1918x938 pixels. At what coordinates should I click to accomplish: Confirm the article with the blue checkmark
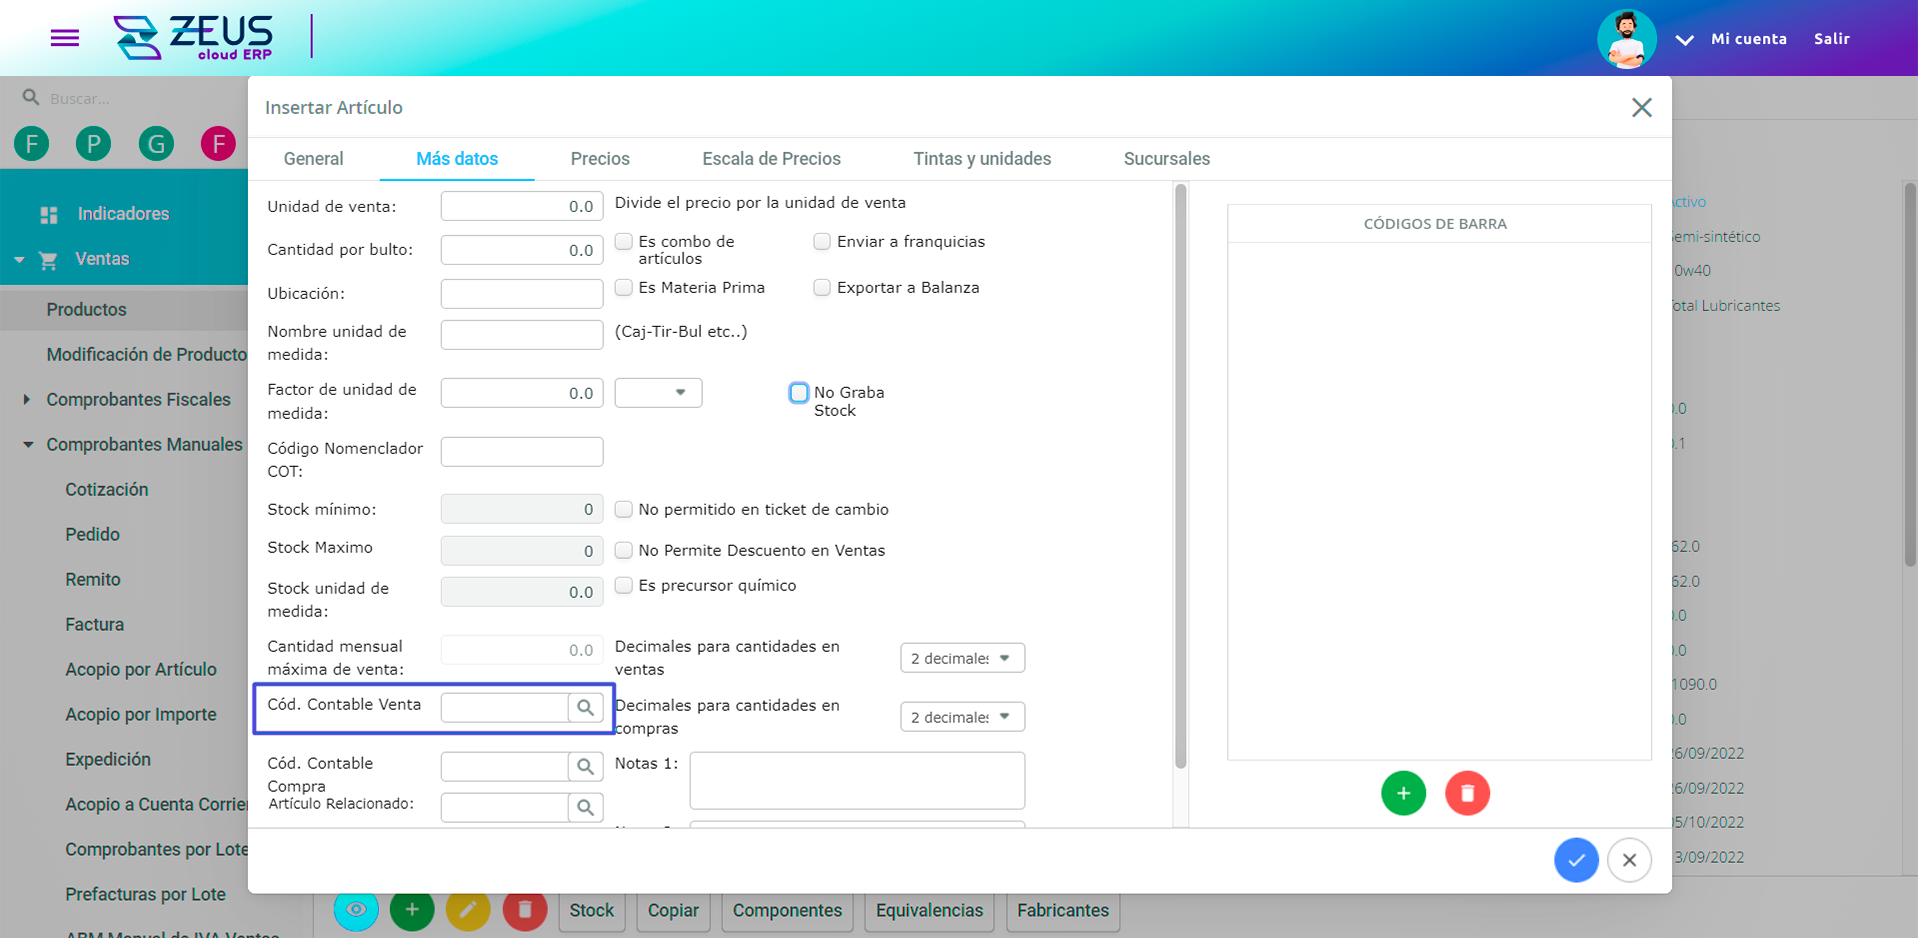1576,860
